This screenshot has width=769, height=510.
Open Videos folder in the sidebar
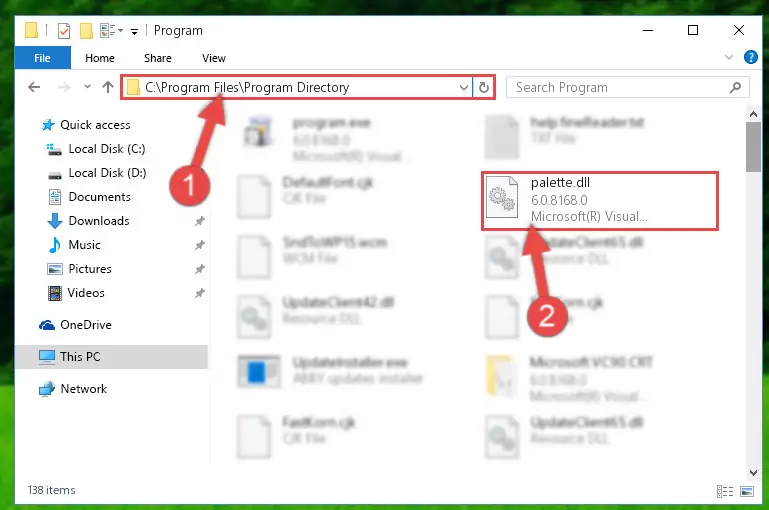tap(86, 293)
